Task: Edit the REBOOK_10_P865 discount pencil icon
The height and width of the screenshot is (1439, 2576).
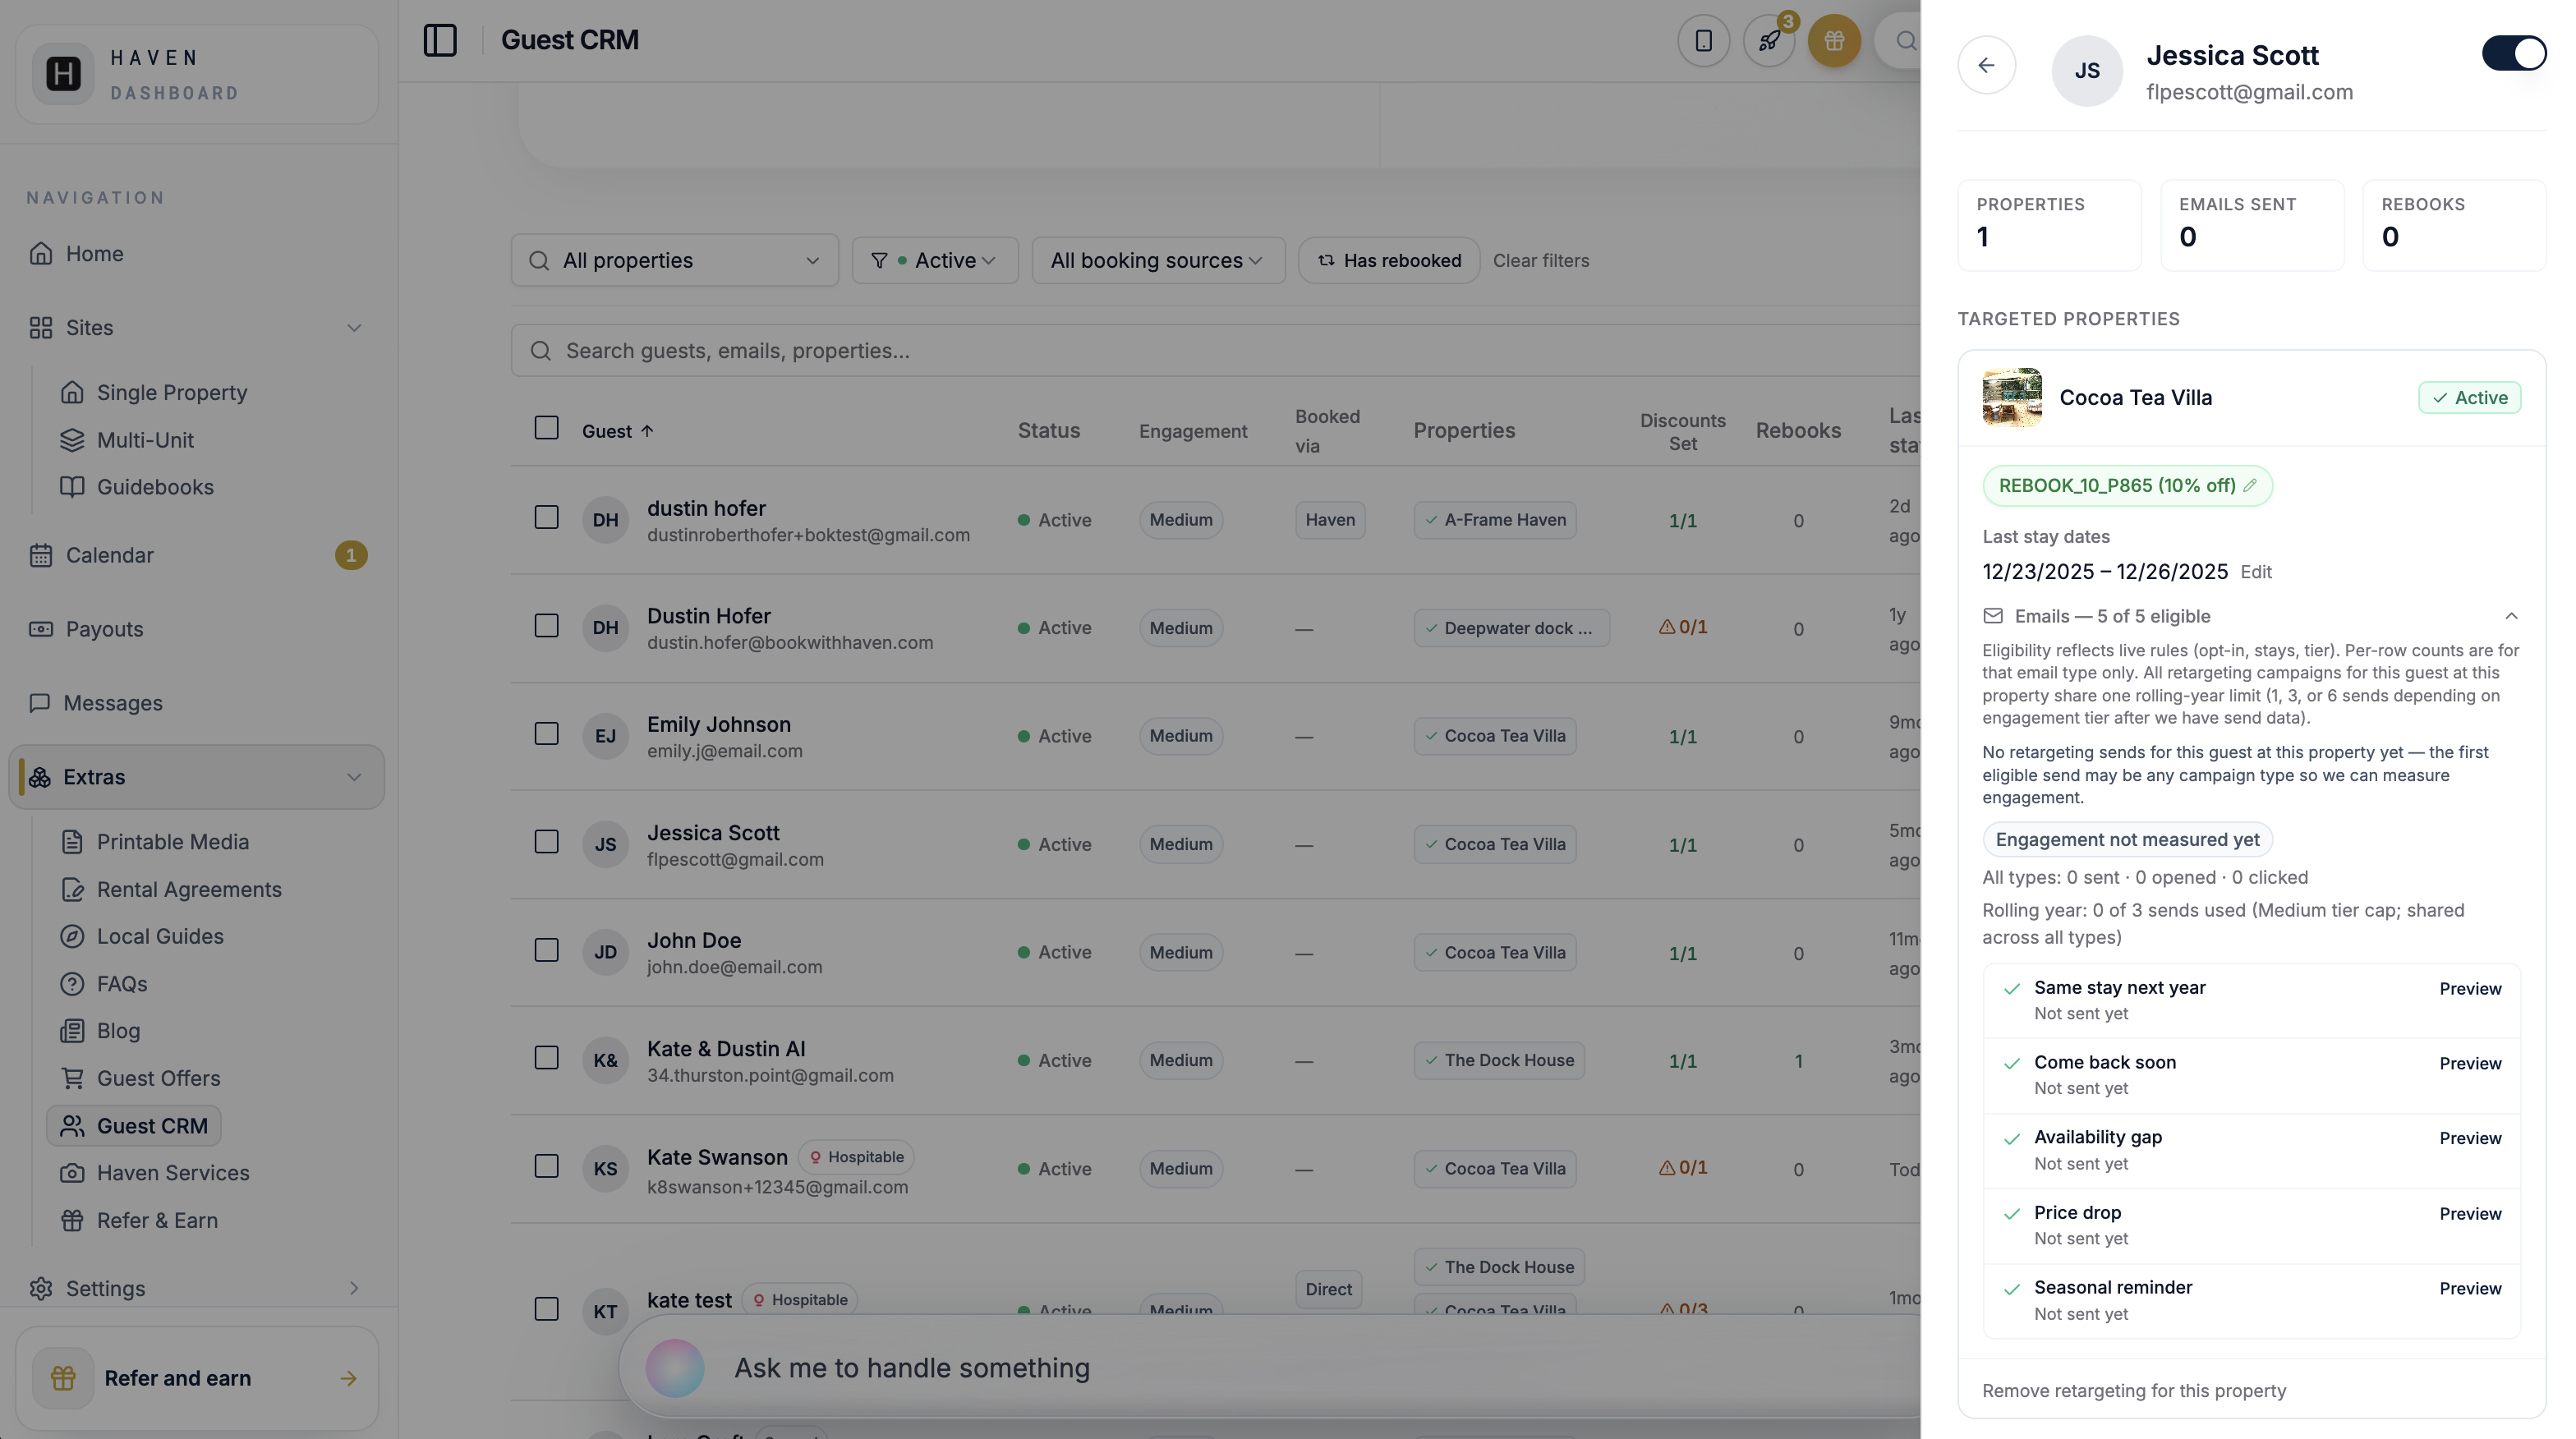Action: coord(2250,485)
